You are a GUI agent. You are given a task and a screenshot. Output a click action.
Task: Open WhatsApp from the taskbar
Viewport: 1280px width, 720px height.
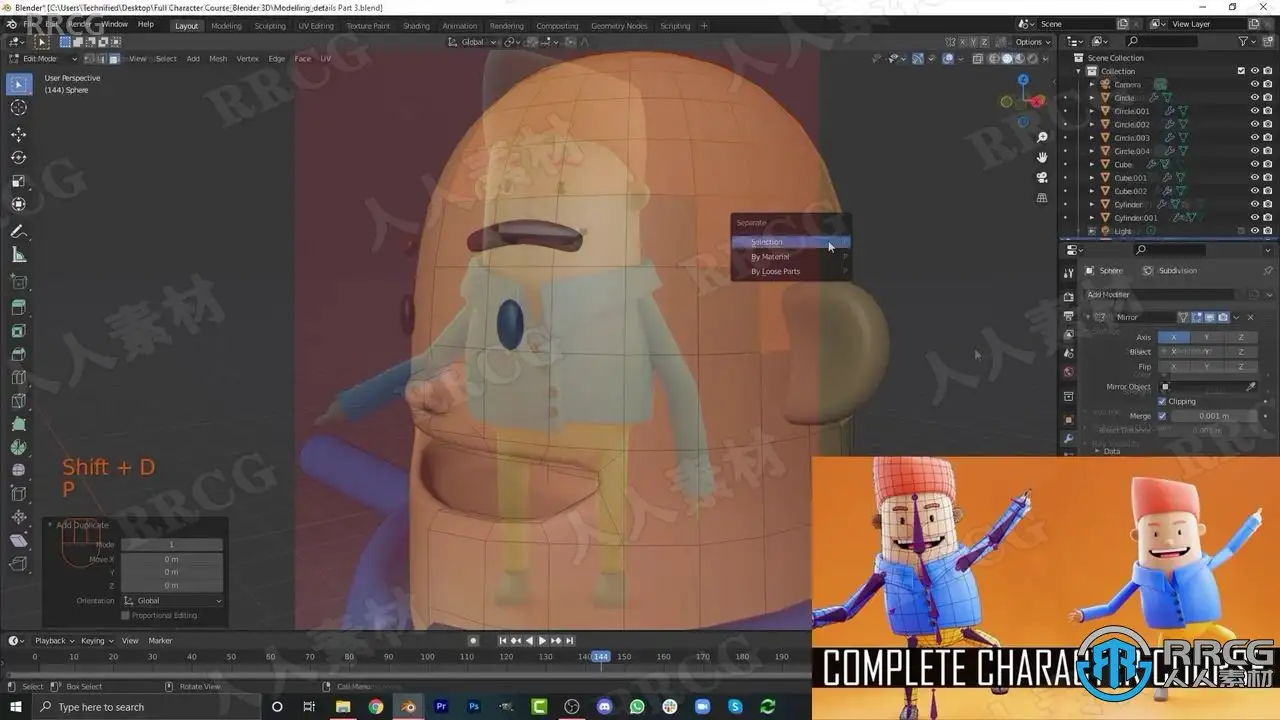coord(638,707)
